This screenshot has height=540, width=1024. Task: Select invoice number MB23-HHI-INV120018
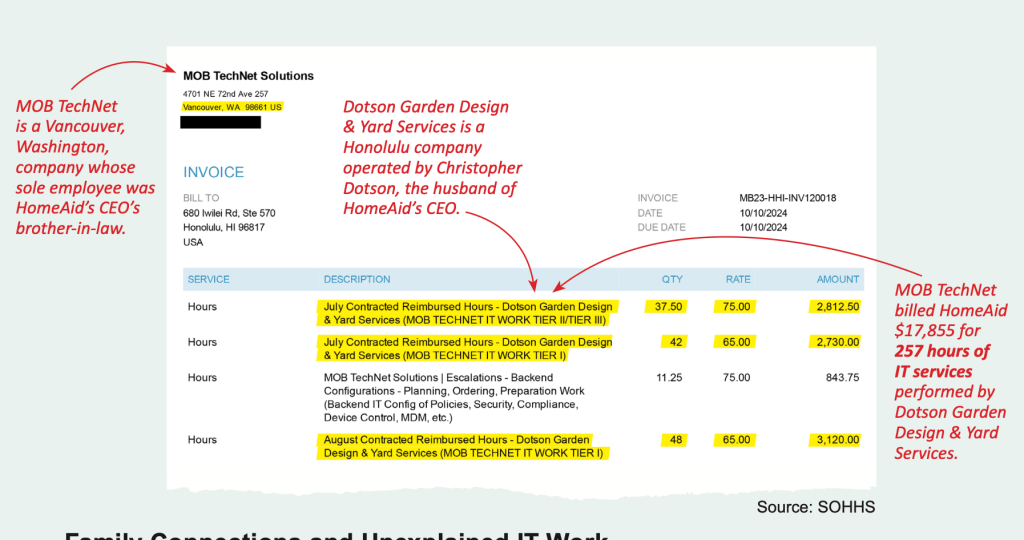pyautogui.click(x=788, y=198)
